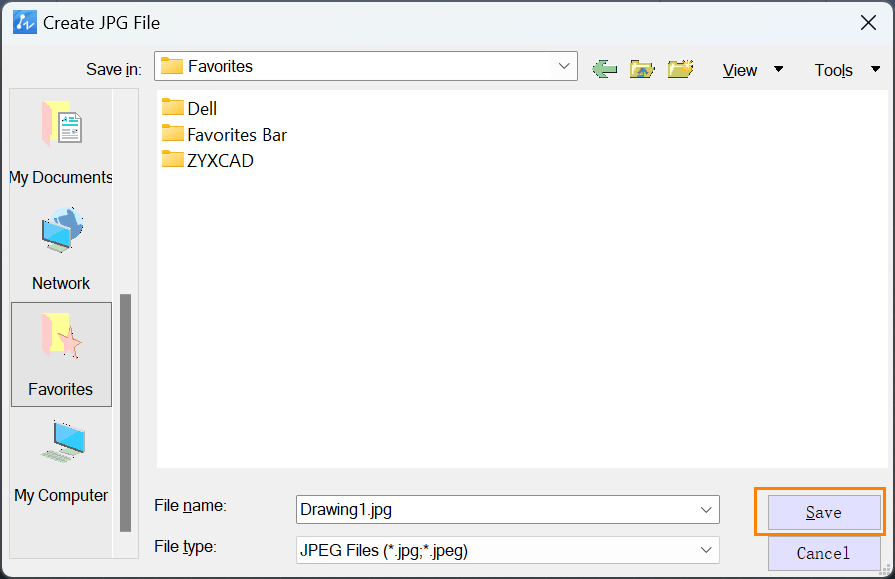Select the ZYXCAD folder
This screenshot has height=579, width=895.
(208, 160)
